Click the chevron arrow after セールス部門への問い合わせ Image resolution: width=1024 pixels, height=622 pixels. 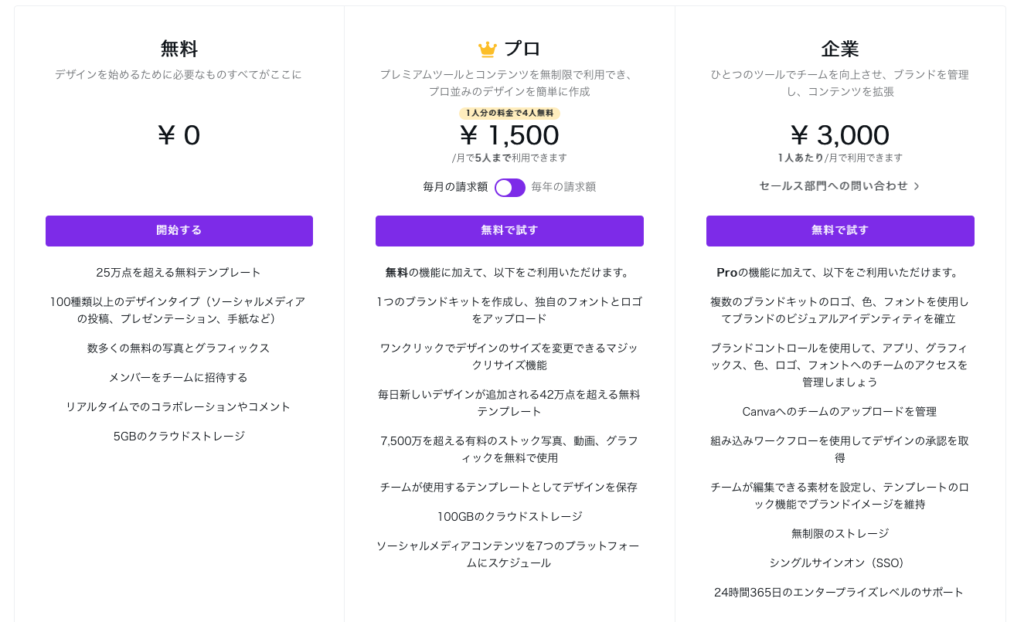pos(917,186)
